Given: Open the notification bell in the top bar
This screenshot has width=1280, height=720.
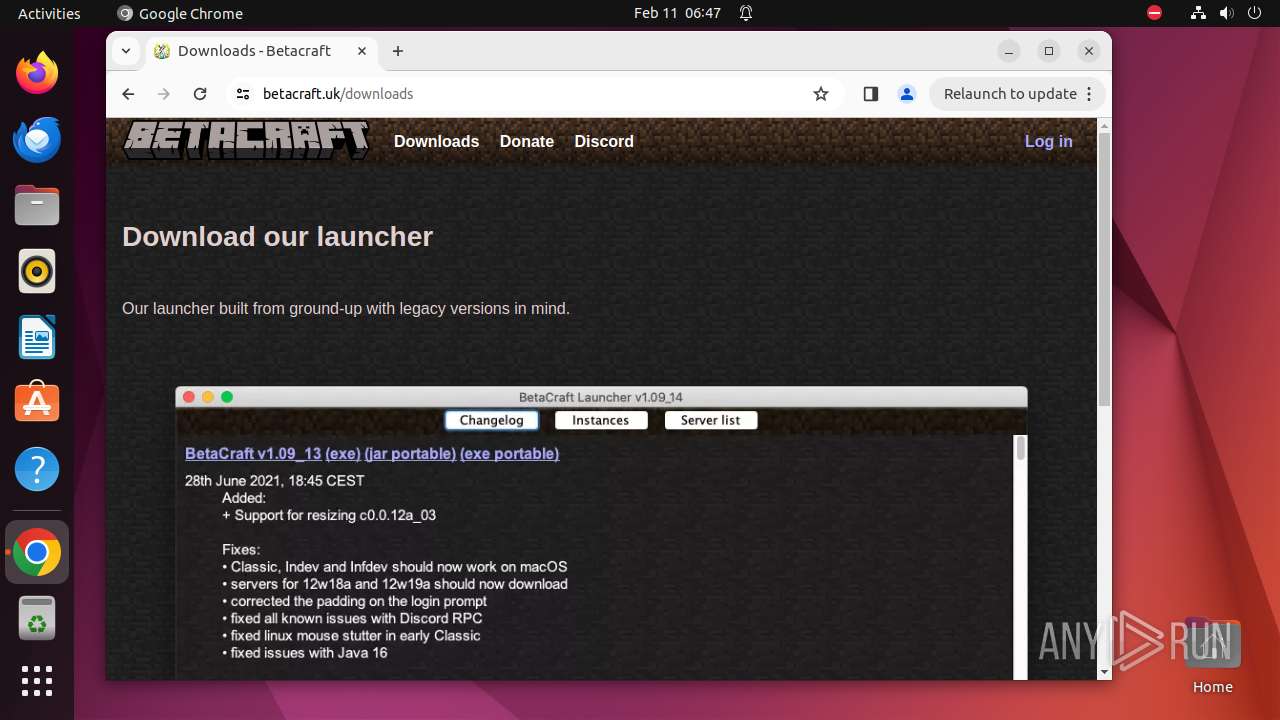Looking at the screenshot, I should click(746, 13).
